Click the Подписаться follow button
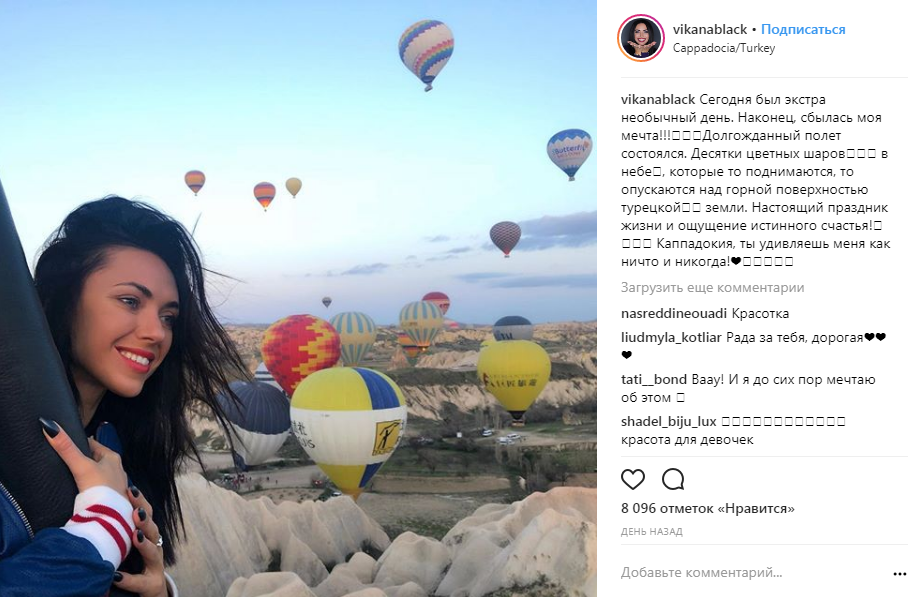 pos(803,29)
